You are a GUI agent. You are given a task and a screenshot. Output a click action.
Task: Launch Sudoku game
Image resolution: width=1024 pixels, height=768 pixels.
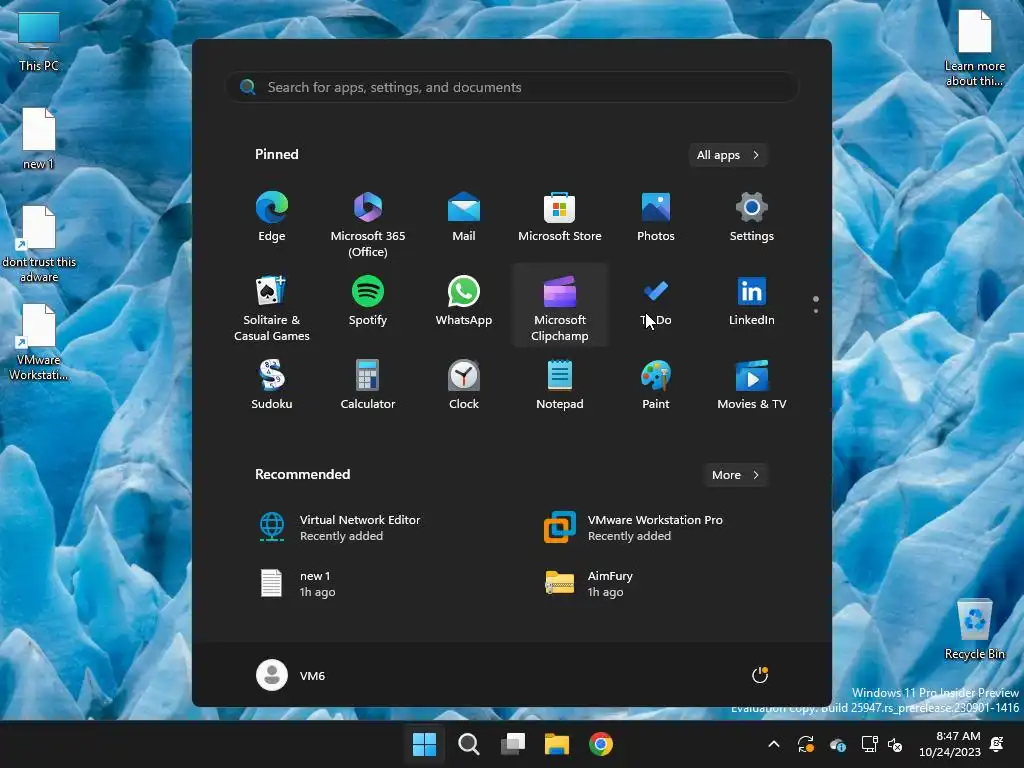pyautogui.click(x=272, y=385)
